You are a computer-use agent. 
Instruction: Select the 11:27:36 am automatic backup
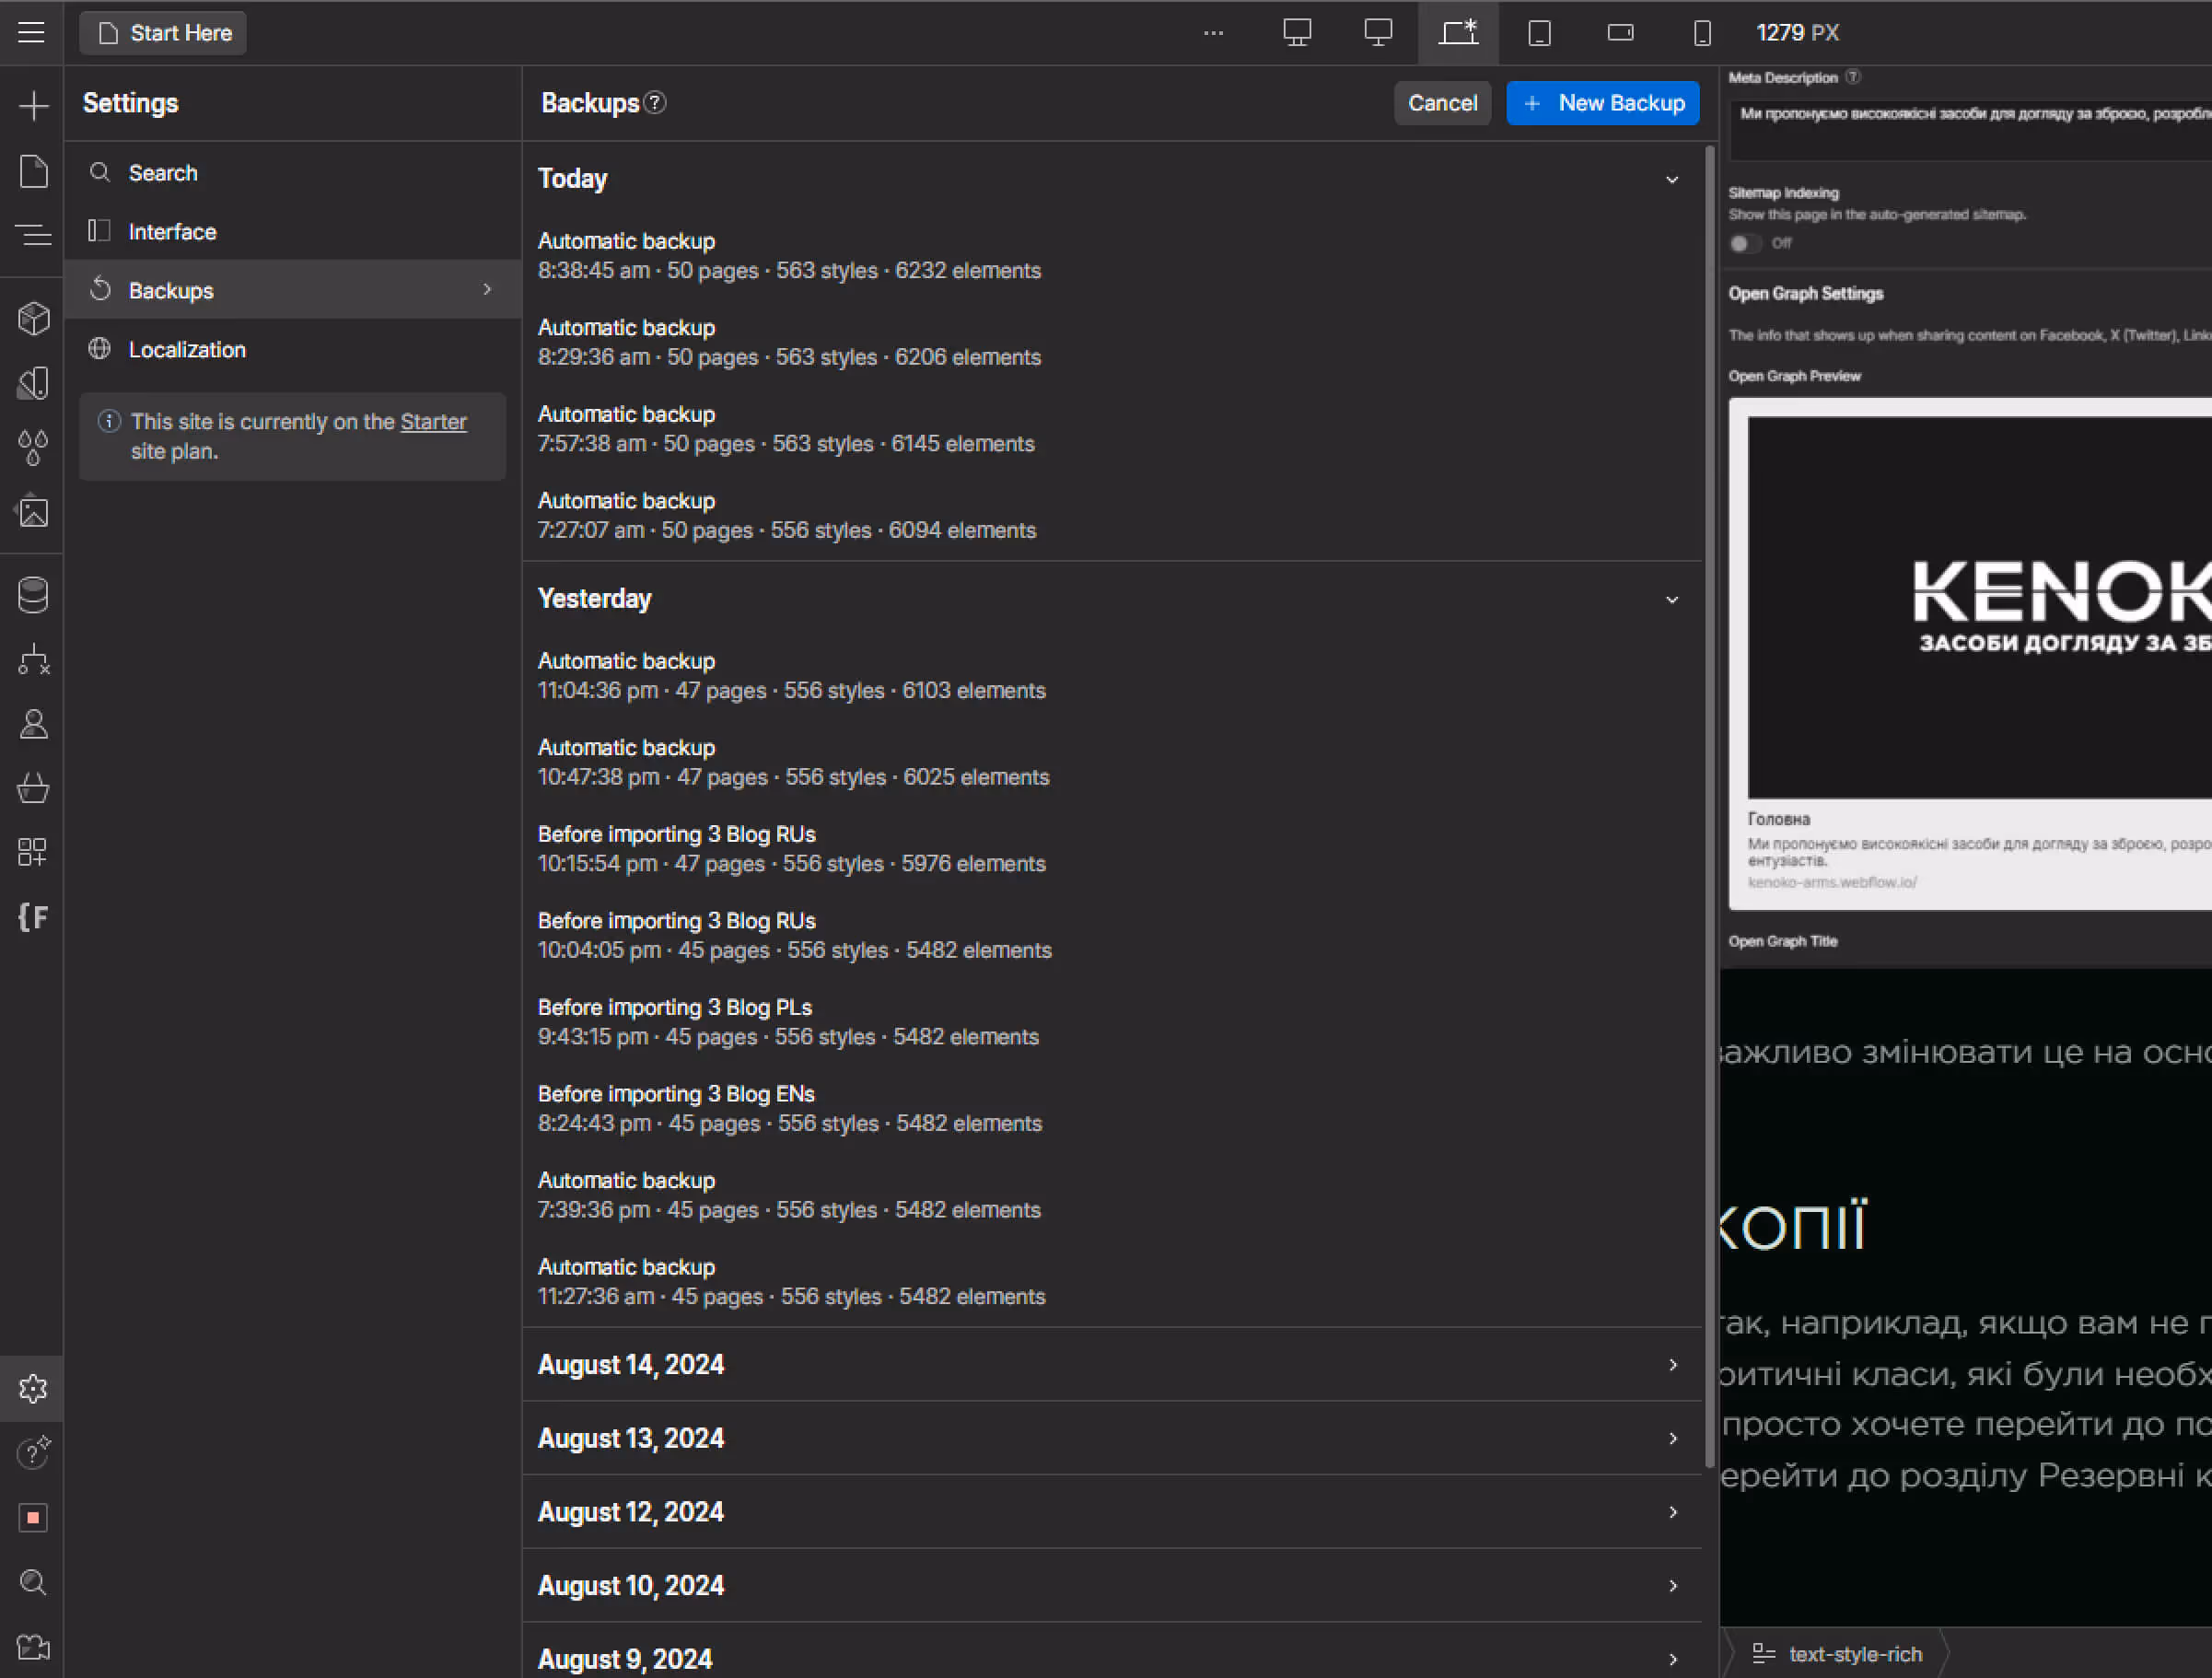(x=1112, y=1281)
